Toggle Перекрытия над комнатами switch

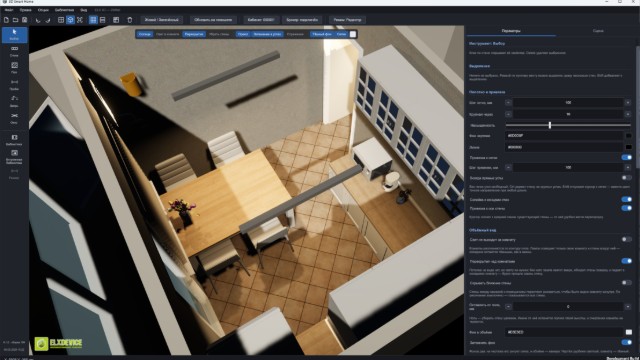(x=626, y=261)
